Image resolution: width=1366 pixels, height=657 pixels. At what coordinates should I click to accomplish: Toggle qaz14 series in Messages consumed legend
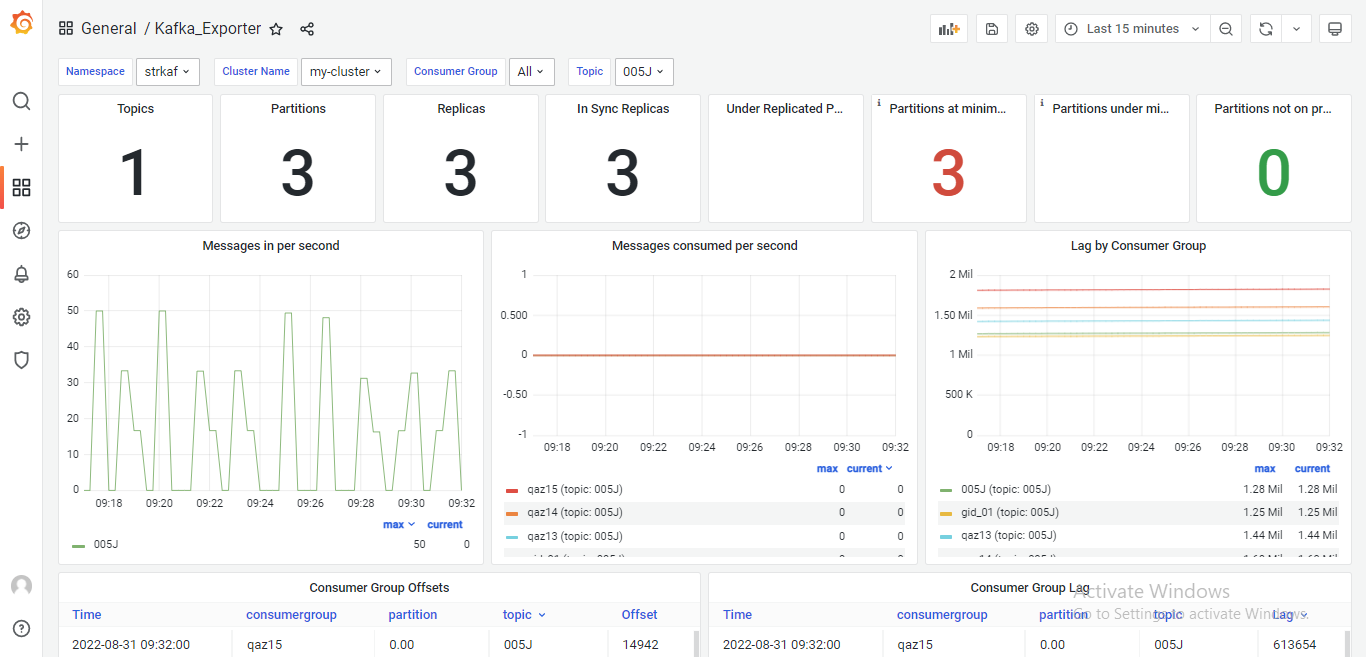point(575,512)
